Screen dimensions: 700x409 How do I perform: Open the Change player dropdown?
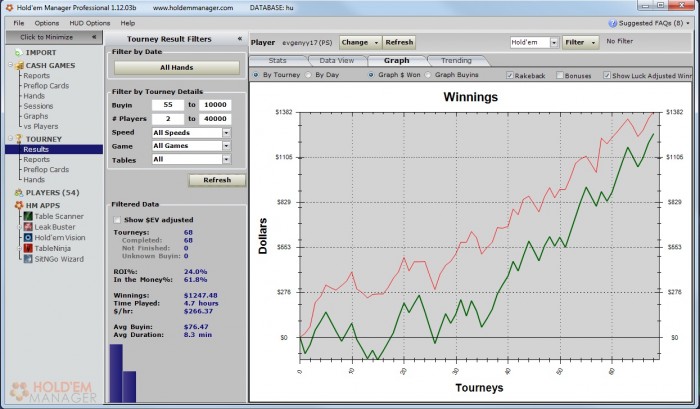click(360, 42)
